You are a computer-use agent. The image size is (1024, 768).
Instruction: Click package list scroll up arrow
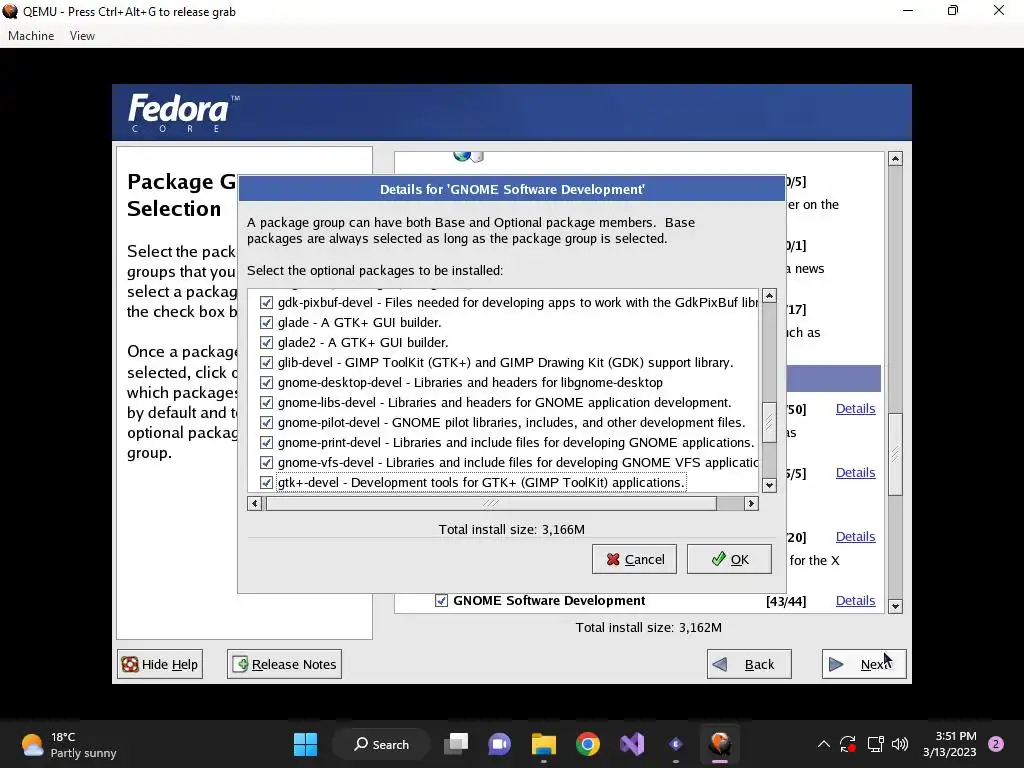(x=769, y=296)
